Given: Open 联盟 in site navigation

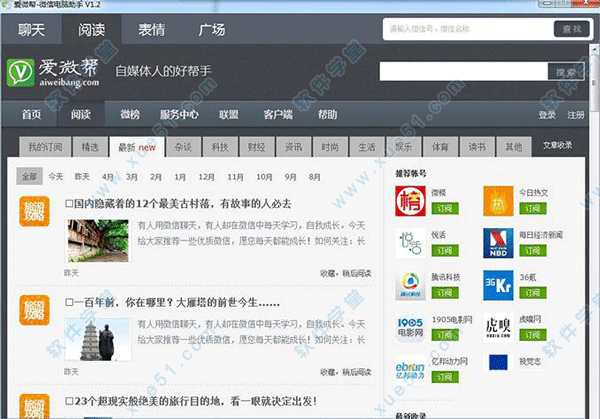Looking at the screenshot, I should coord(229,114).
